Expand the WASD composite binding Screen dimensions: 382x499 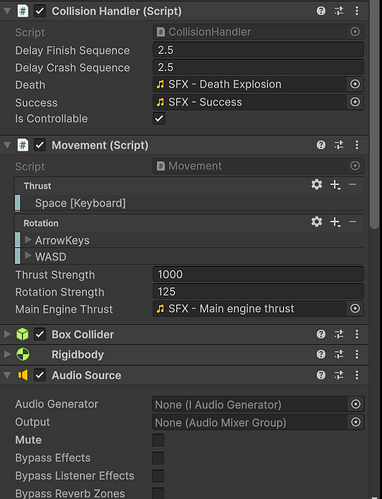[x=28, y=256]
